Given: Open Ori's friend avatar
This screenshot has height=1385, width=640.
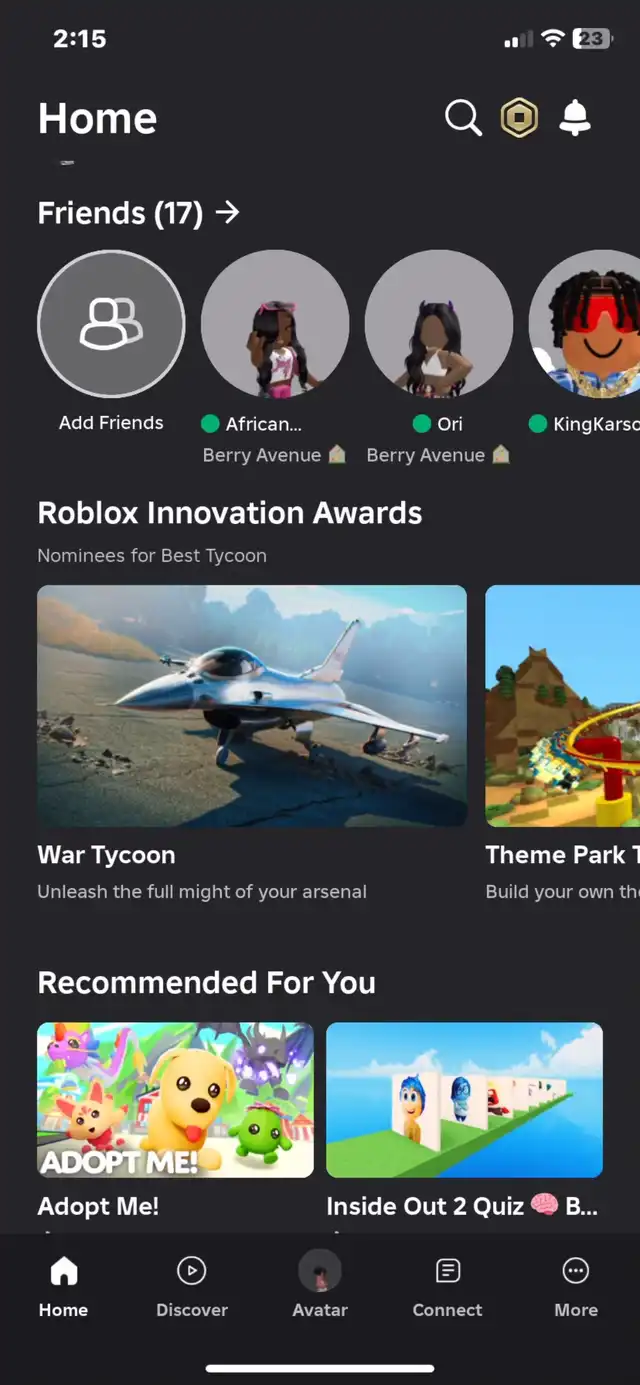Looking at the screenshot, I should (439, 324).
